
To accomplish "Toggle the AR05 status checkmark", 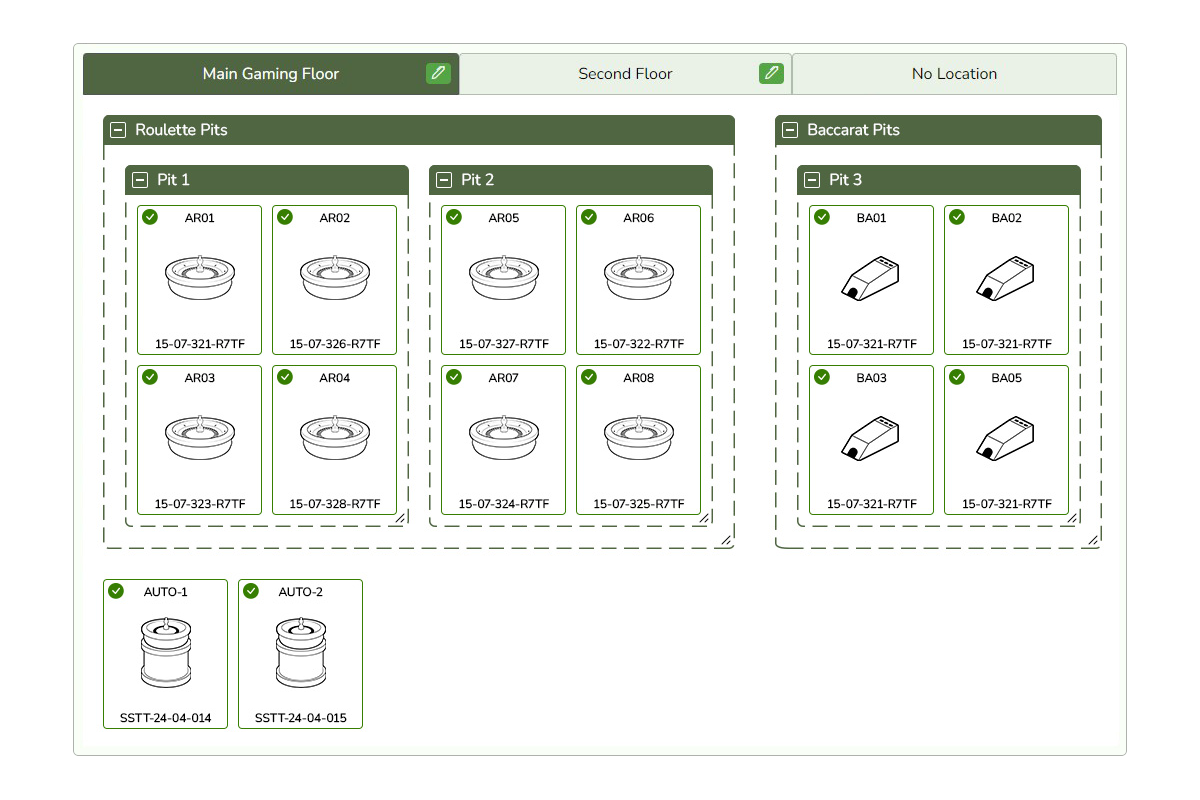I will (454, 217).
